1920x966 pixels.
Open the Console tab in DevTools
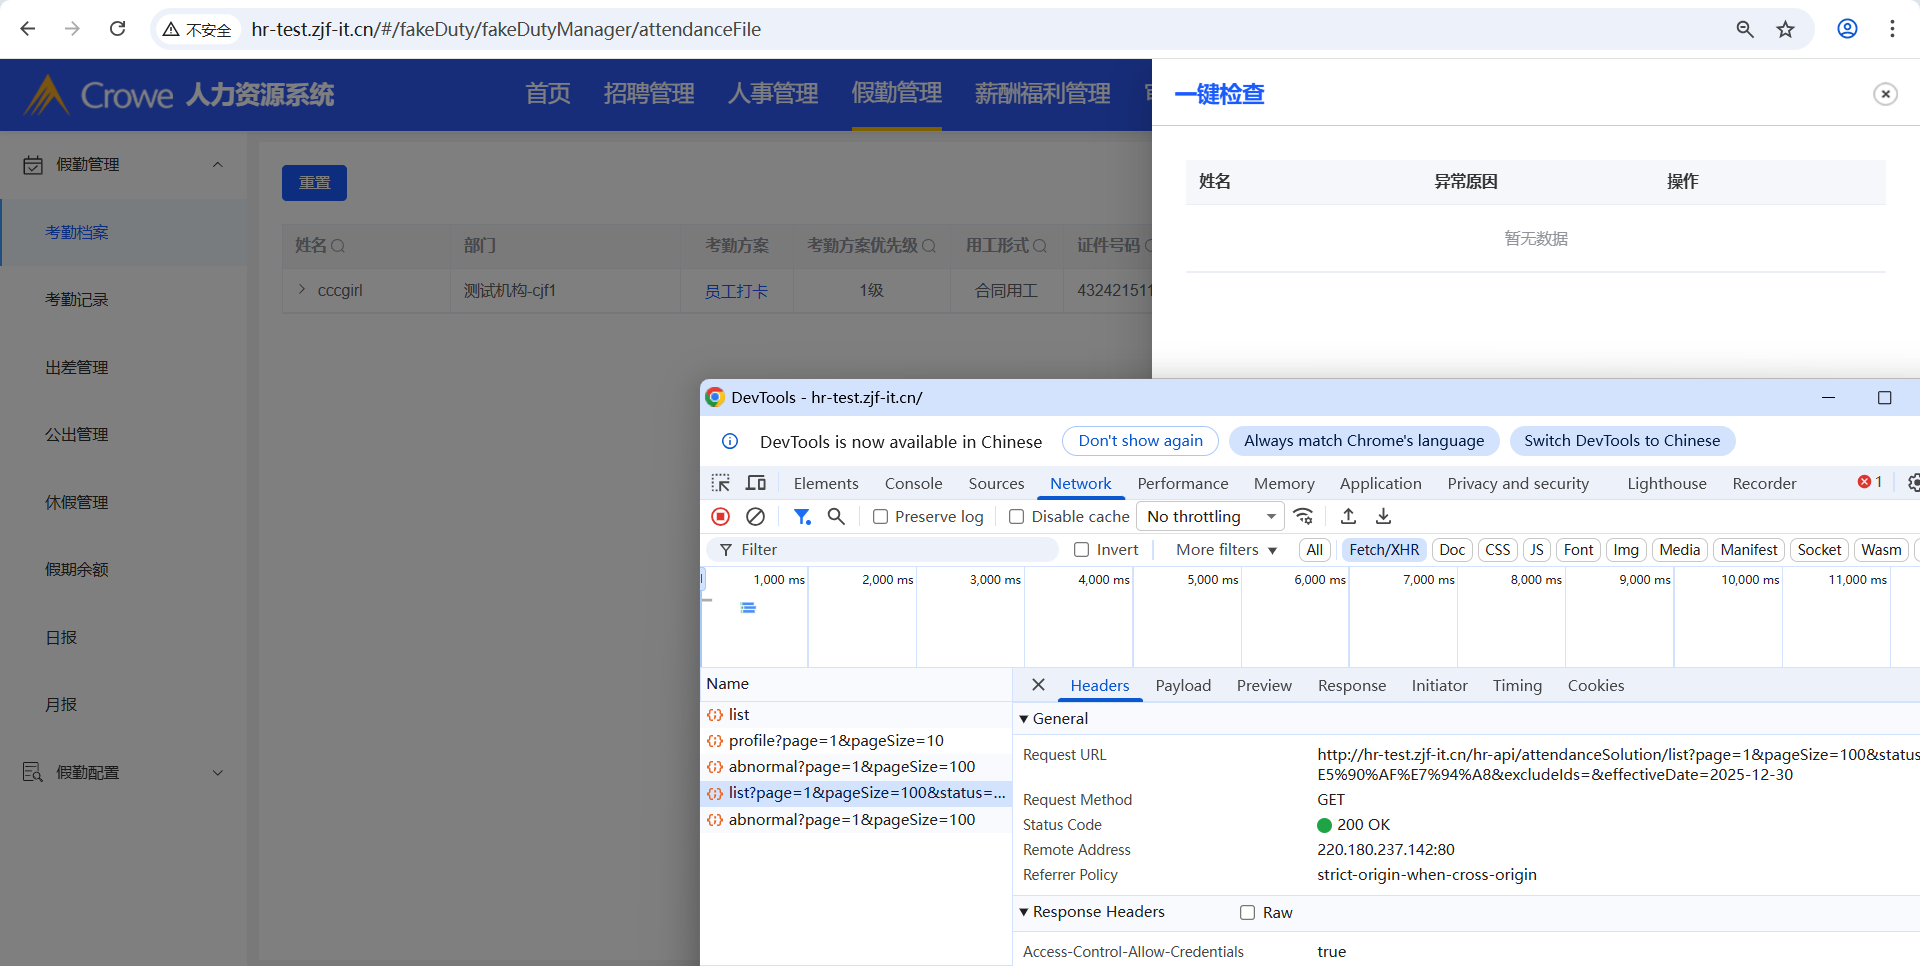coord(913,484)
